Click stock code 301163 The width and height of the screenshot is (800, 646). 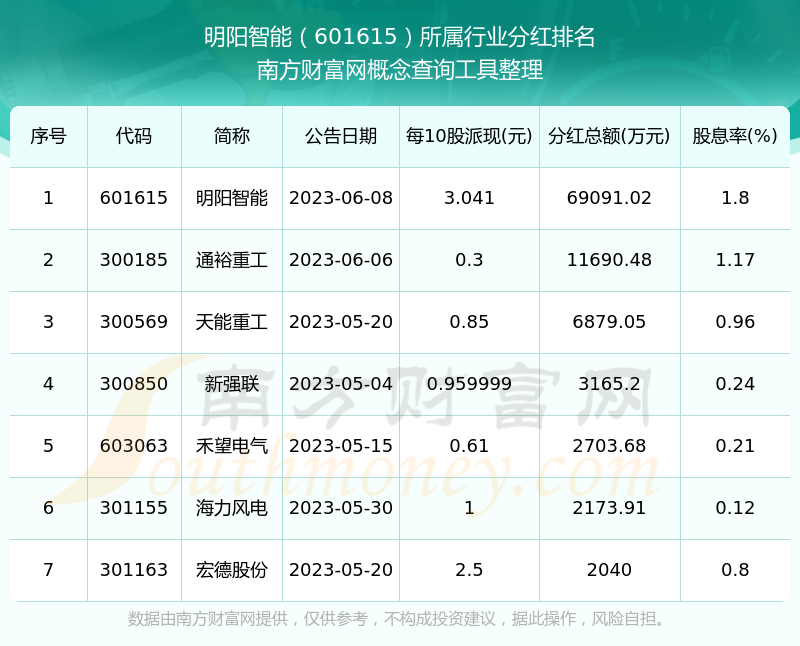(134, 570)
